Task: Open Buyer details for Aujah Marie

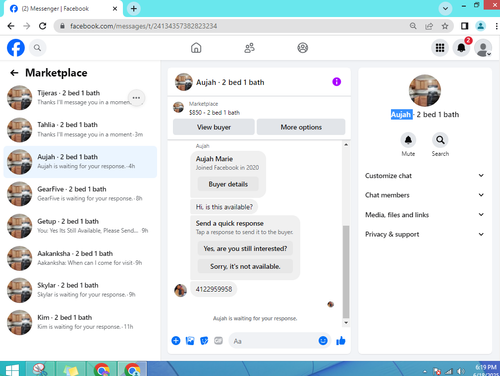Action: pyautogui.click(x=228, y=184)
